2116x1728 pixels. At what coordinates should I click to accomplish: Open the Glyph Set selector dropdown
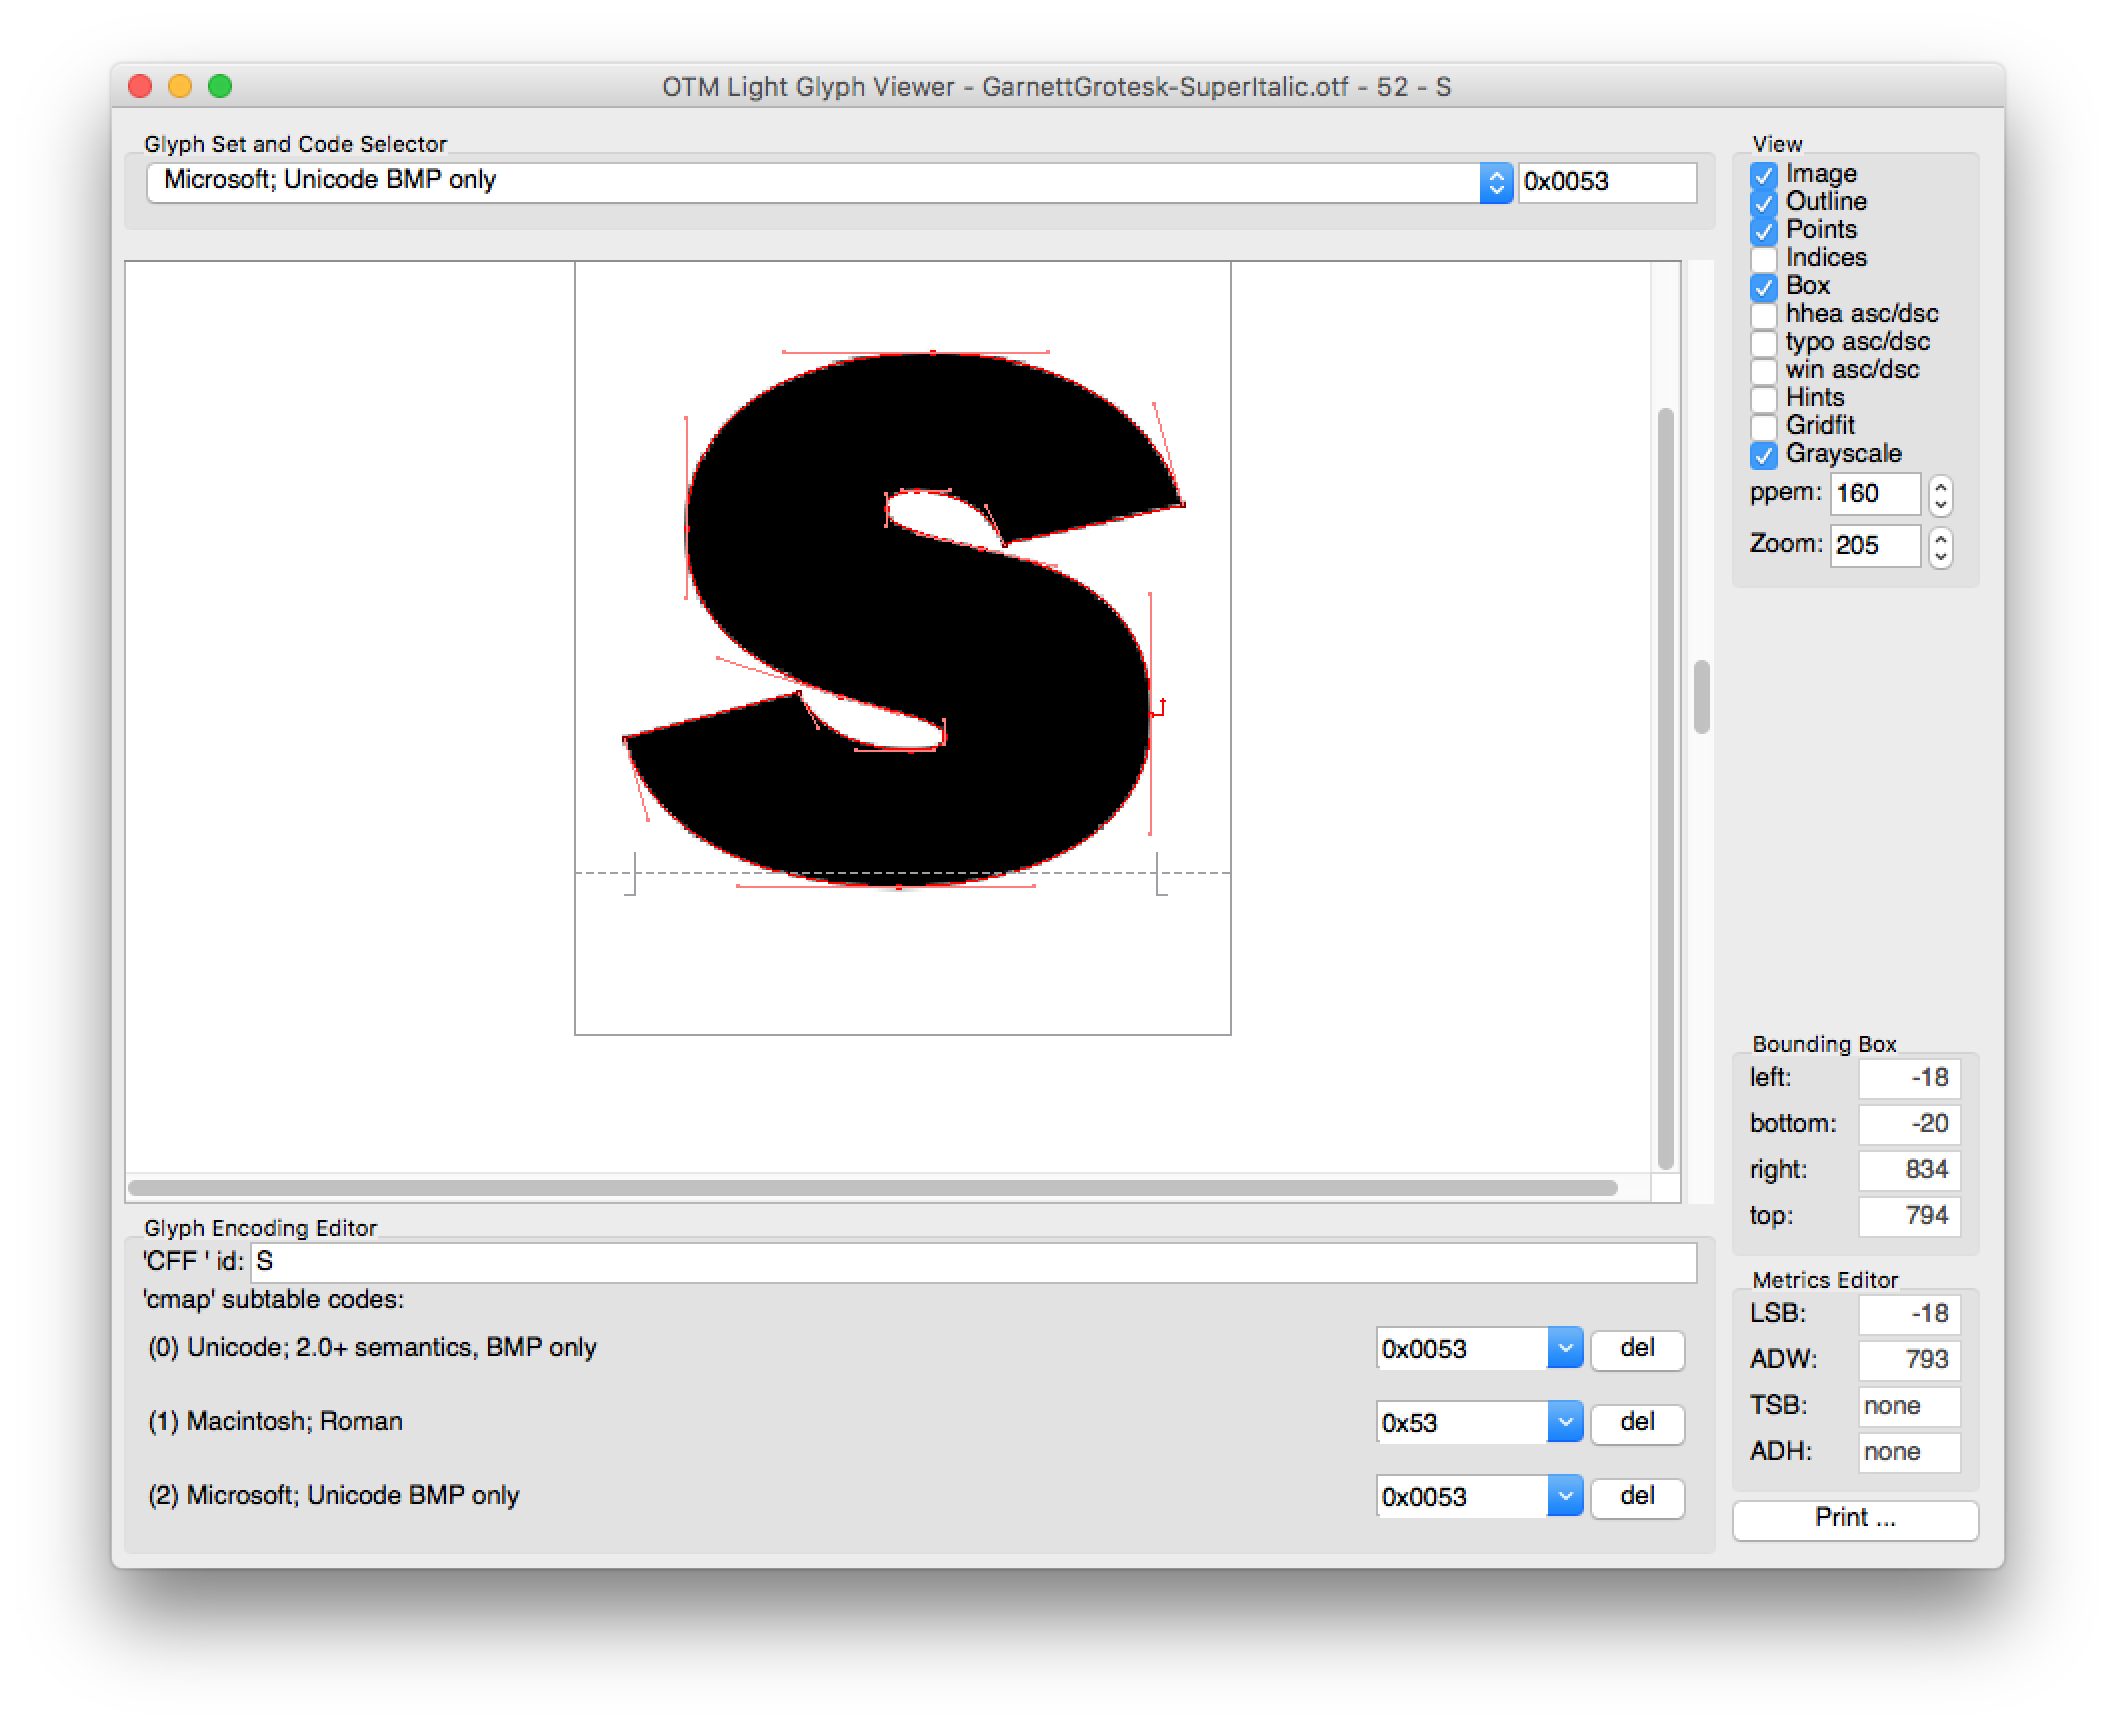(829, 182)
